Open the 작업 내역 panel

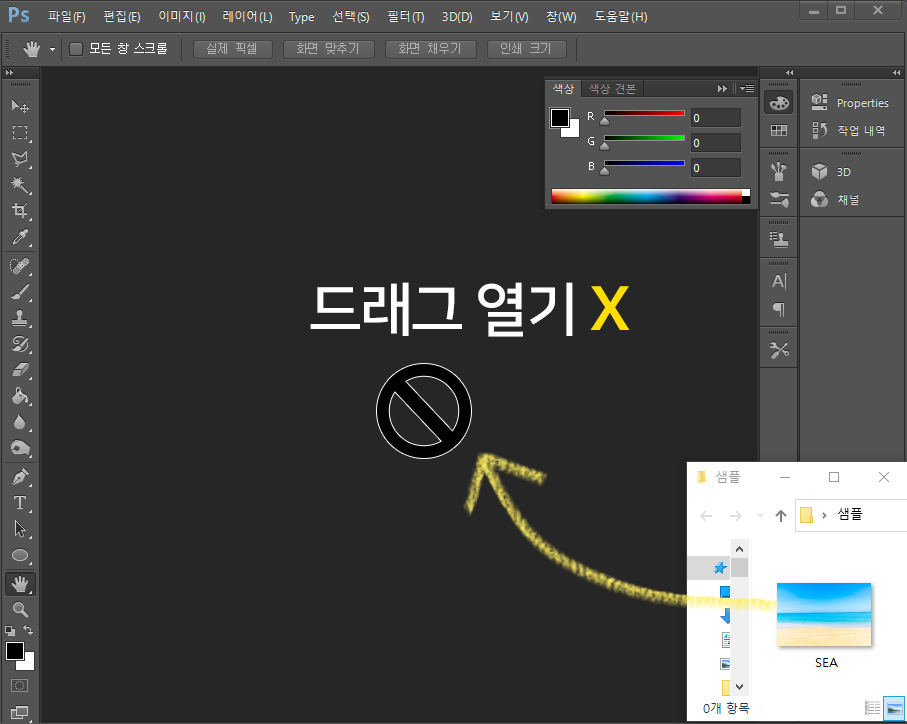coord(850,130)
